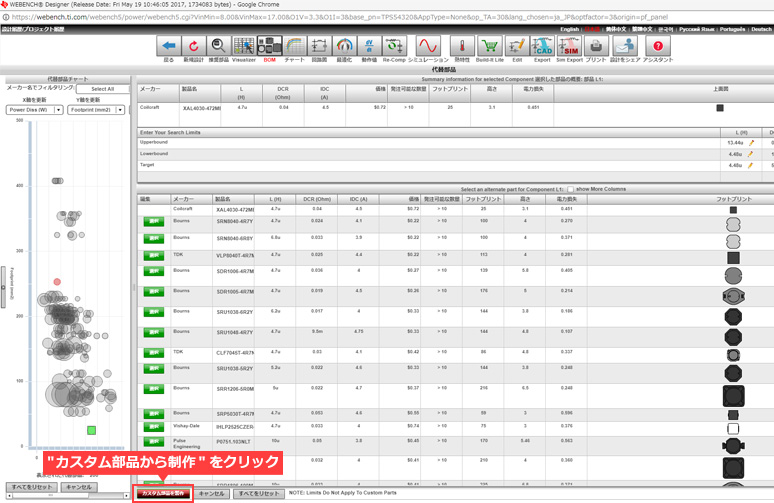The height and width of the screenshot is (503, 774).
Task: Click the カスタム部品を製作 button
Action: 163,493
